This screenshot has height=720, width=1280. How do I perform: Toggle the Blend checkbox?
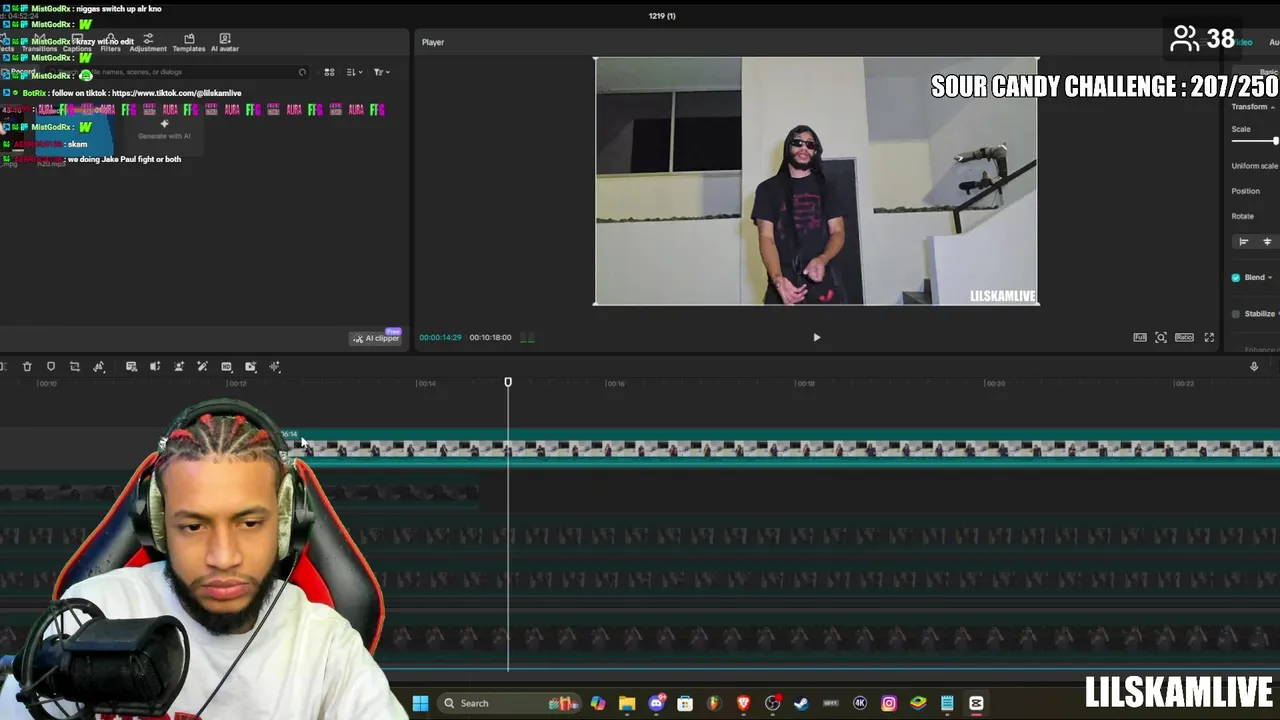pos(1236,277)
